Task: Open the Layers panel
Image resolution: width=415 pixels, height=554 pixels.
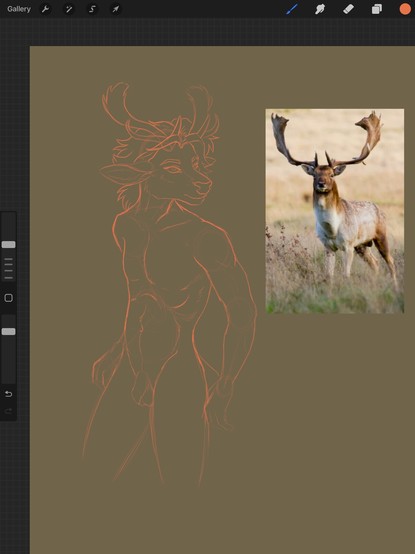Action: click(x=377, y=9)
